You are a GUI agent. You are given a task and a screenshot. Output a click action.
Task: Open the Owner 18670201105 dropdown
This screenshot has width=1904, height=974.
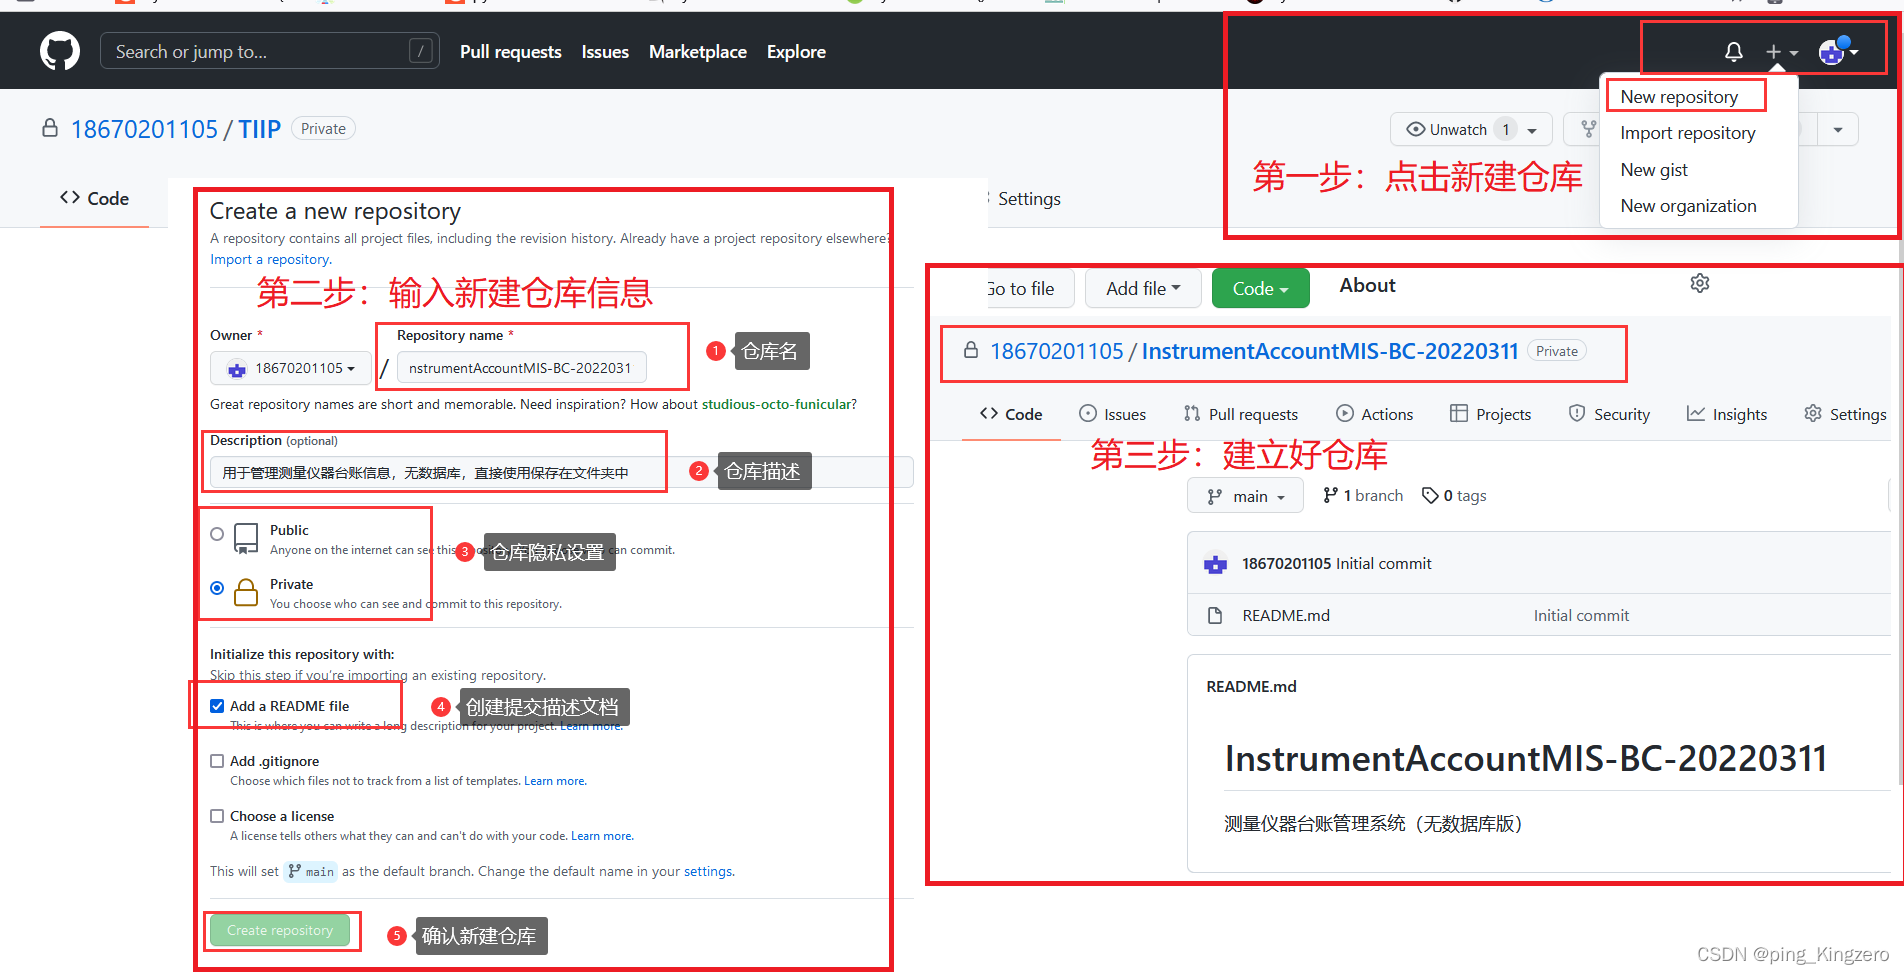click(x=291, y=368)
